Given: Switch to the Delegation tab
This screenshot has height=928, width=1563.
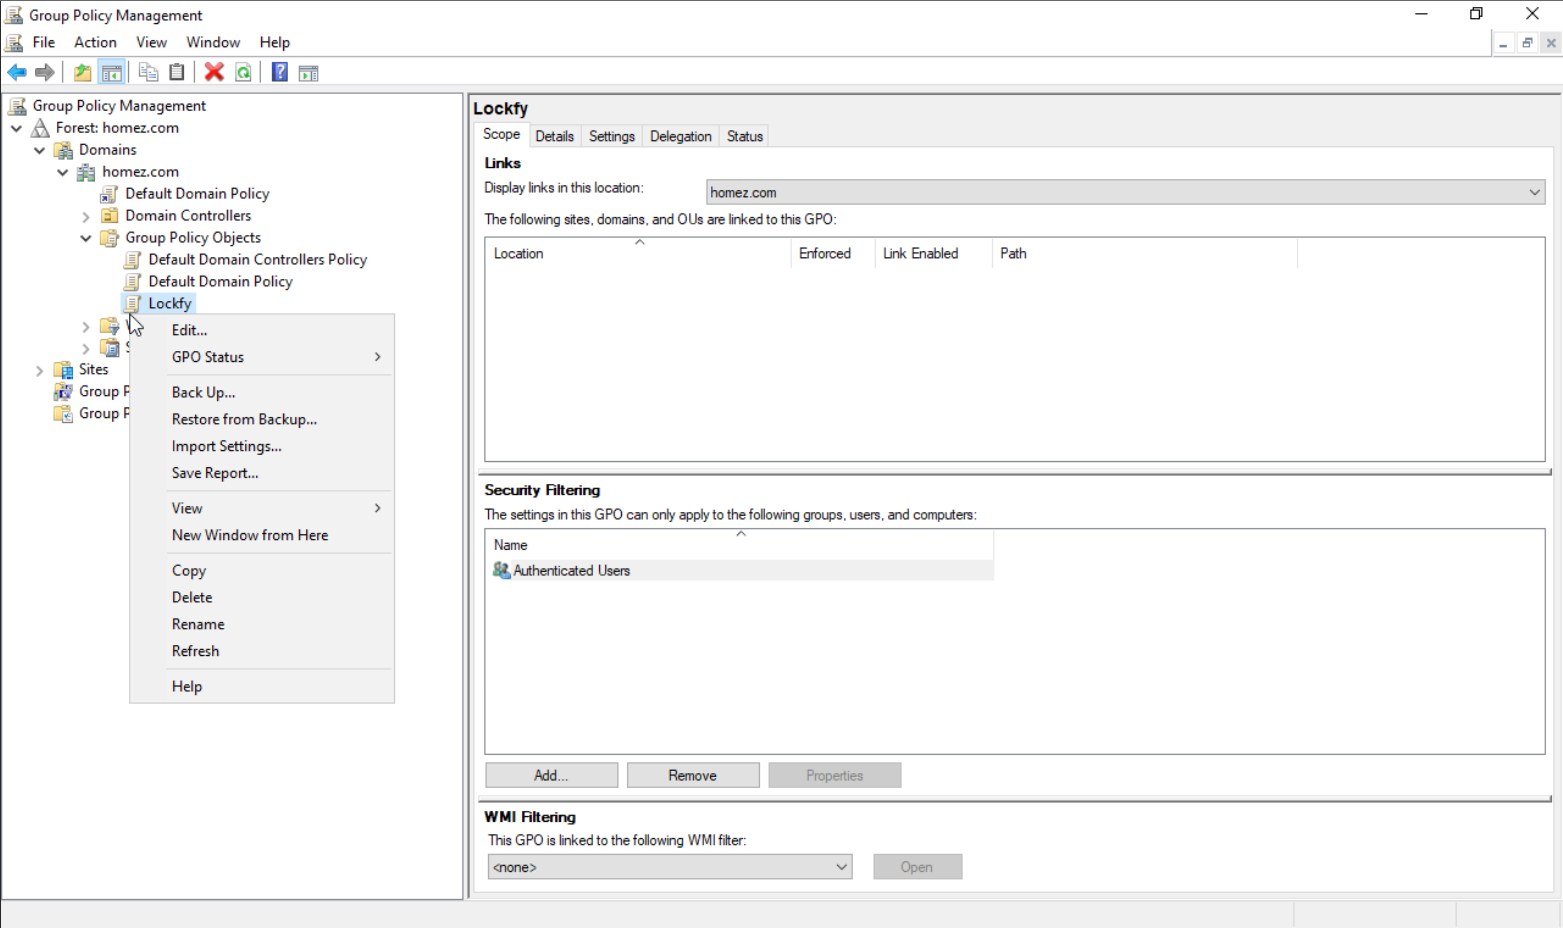Looking at the screenshot, I should 680,136.
